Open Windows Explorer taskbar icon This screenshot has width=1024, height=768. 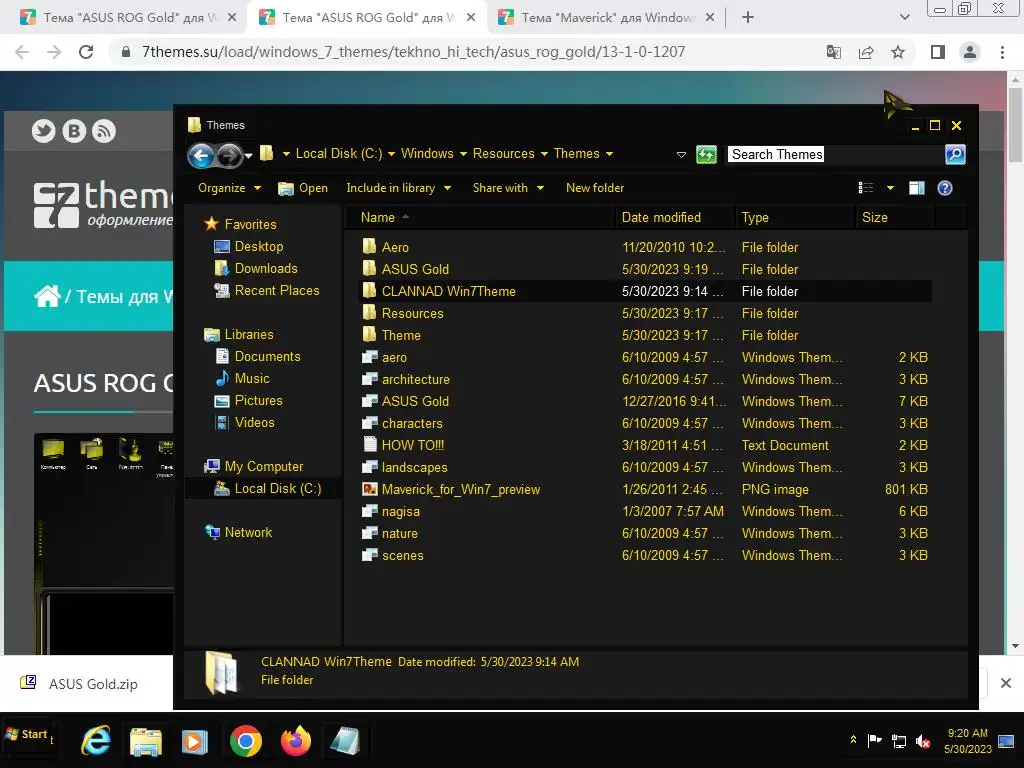[146, 741]
